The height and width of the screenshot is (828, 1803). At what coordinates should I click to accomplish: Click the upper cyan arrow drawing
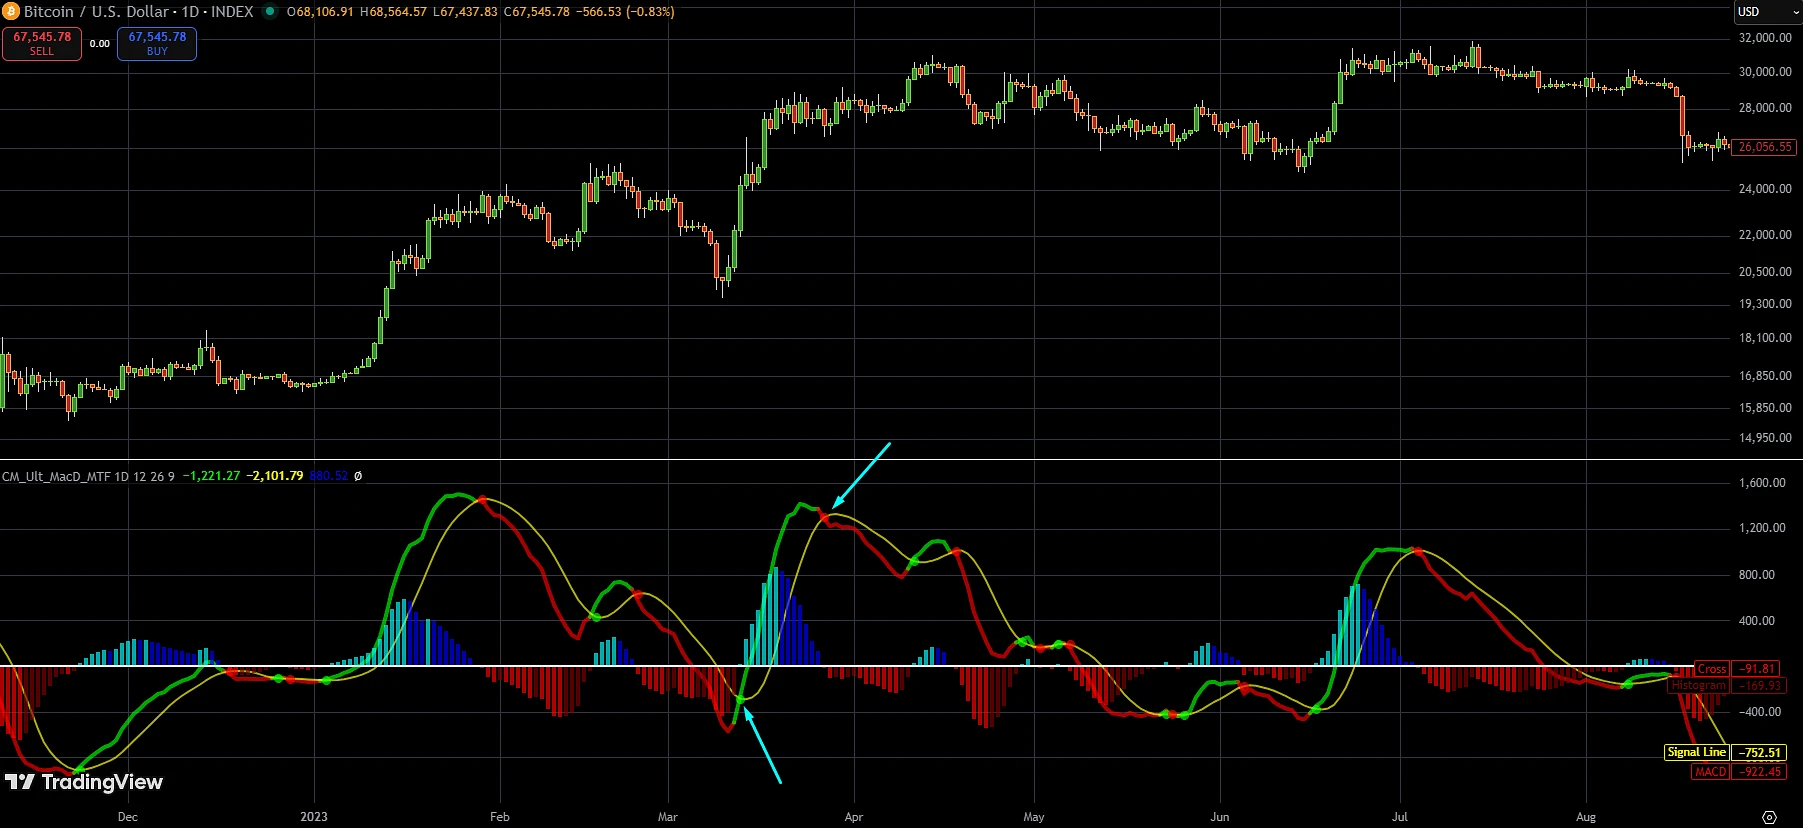pyautogui.click(x=860, y=475)
